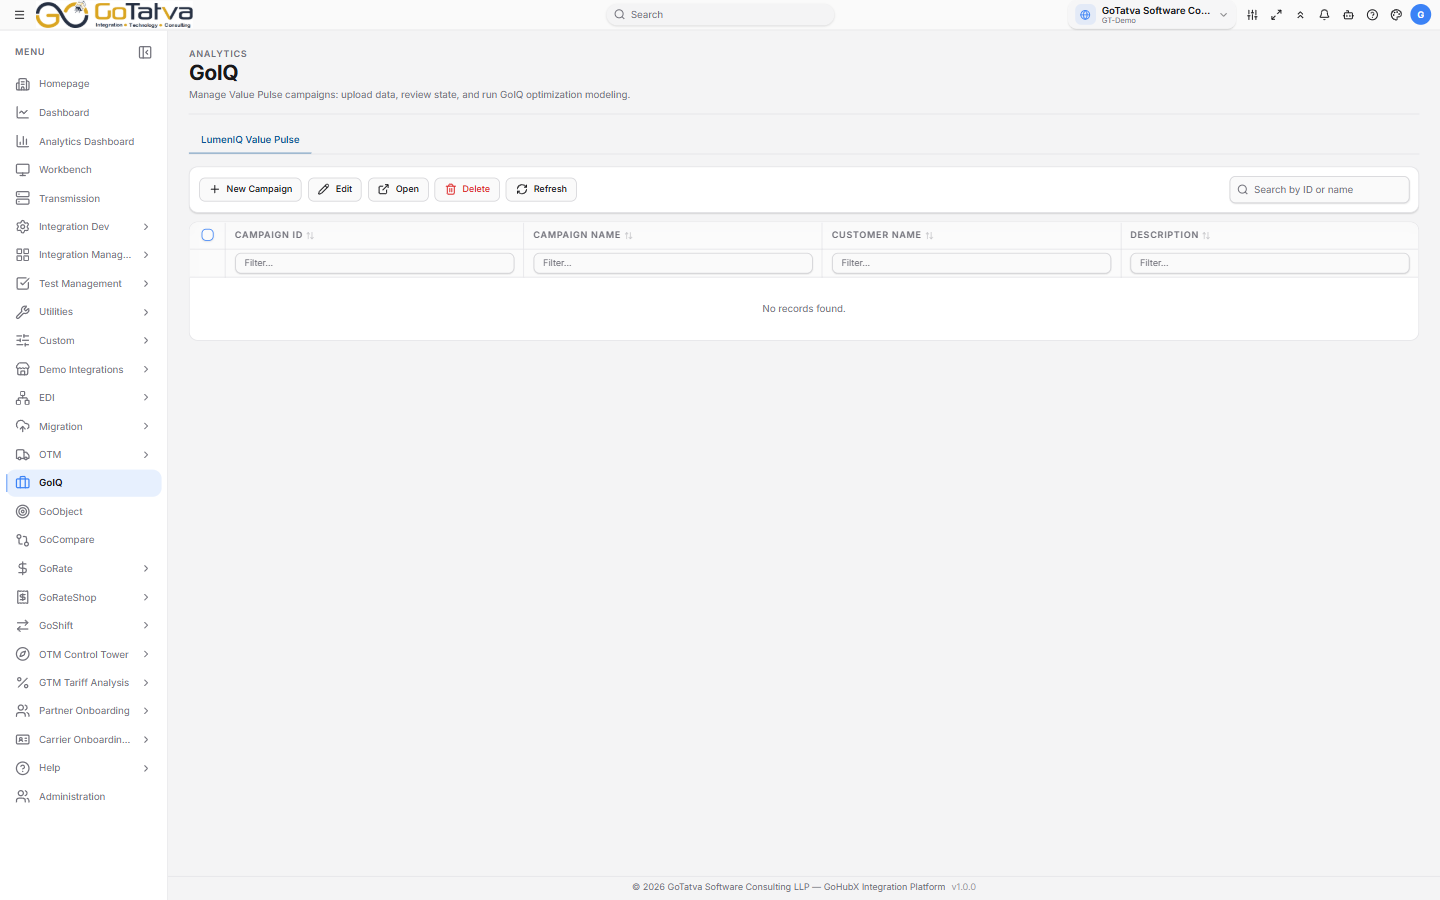This screenshot has height=900, width=1440.
Task: Click the v1.0.0 version text in footer
Action: [964, 887]
